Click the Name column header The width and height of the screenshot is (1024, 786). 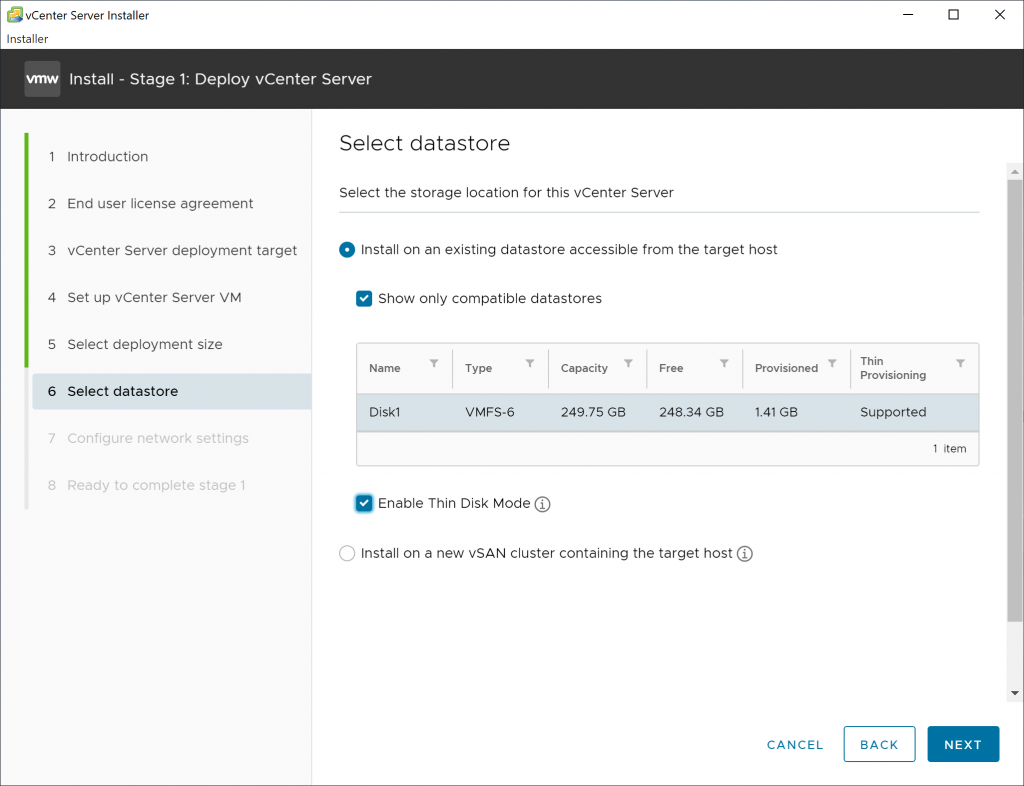385,368
